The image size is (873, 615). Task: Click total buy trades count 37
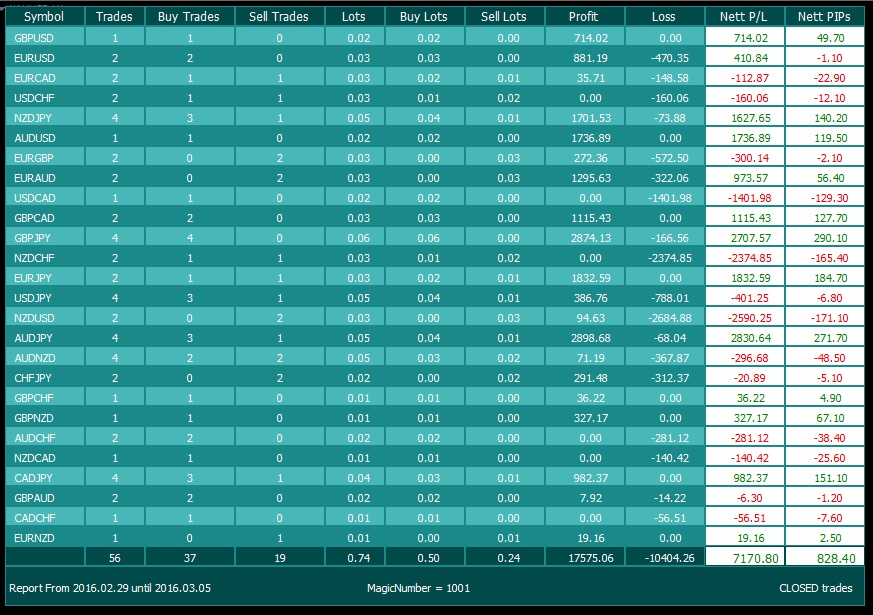(x=190, y=558)
